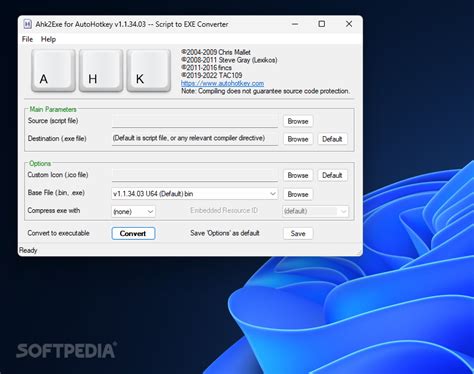Click the Ahk2Exe app icon in title bar
Image resolution: width=474 pixels, height=374 pixels.
pos(28,24)
